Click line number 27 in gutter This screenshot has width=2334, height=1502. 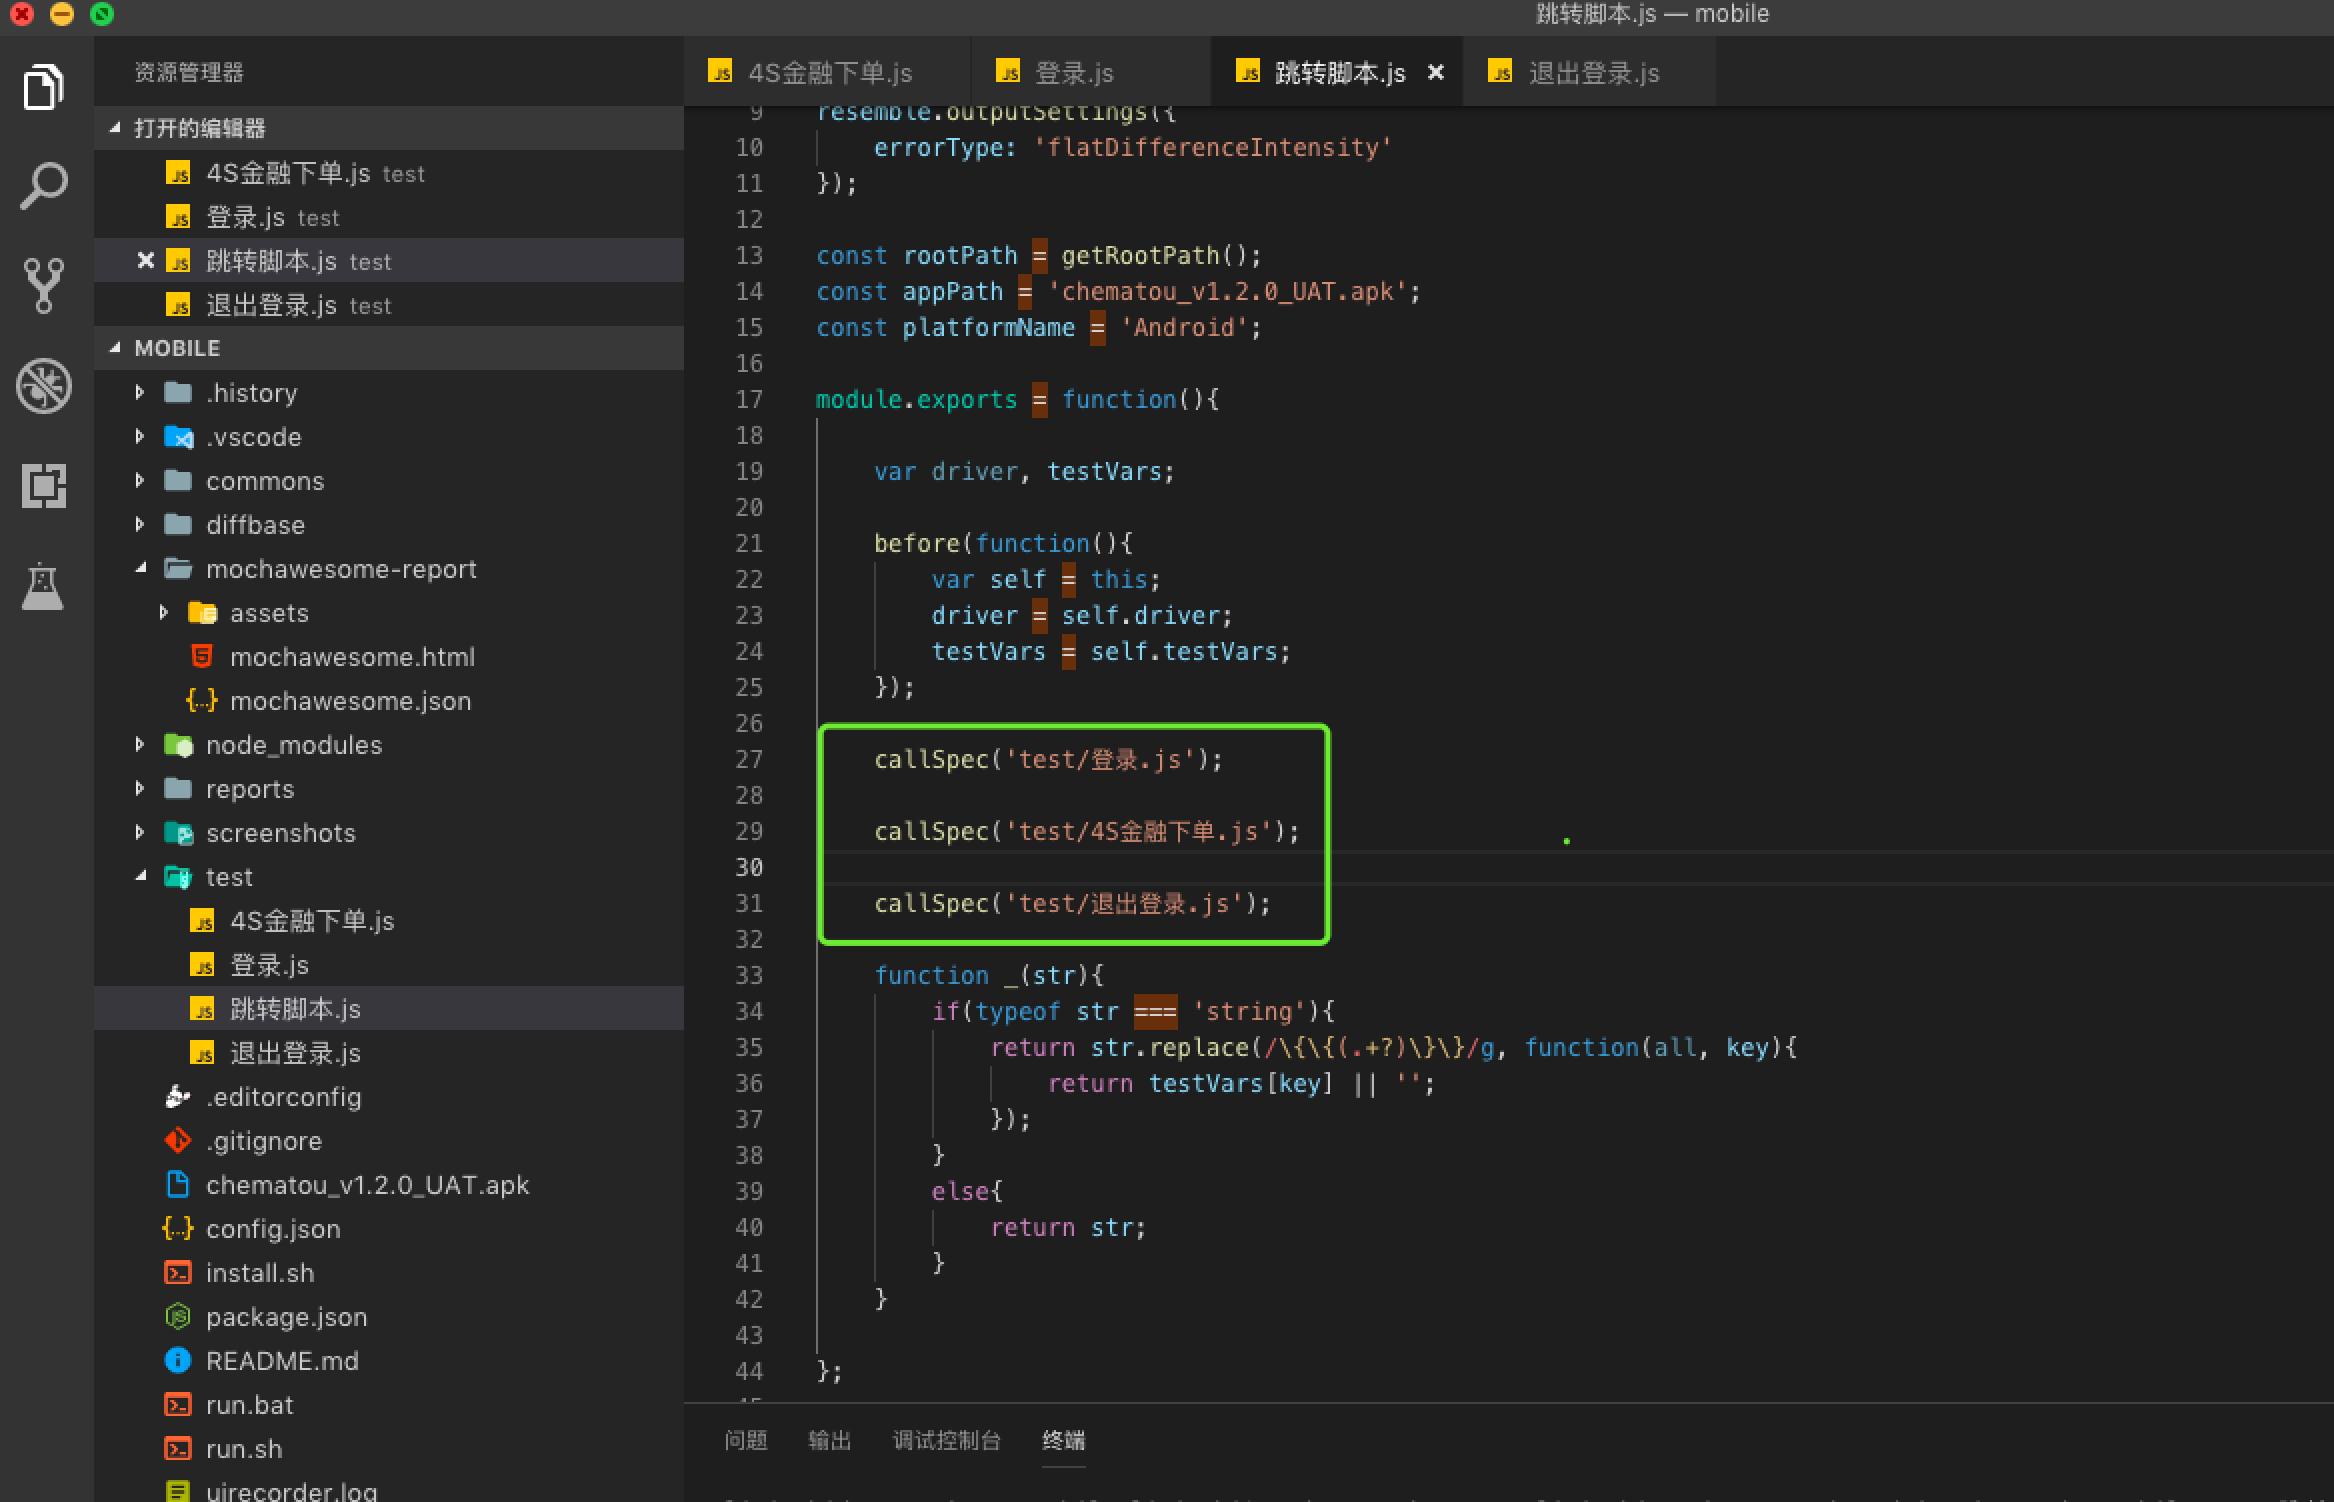(749, 760)
